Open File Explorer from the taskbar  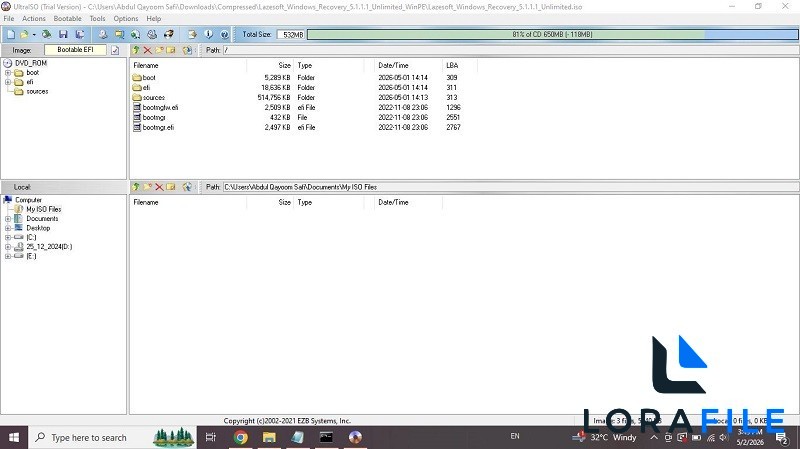click(269, 437)
